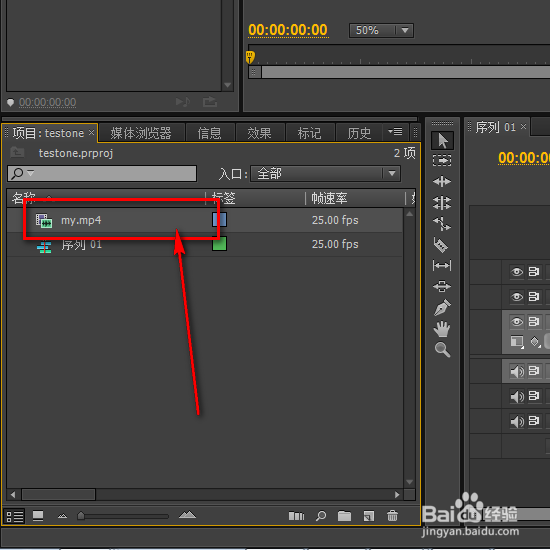Open the 标记 tab
Screen dimensions: 550x550
click(x=309, y=133)
